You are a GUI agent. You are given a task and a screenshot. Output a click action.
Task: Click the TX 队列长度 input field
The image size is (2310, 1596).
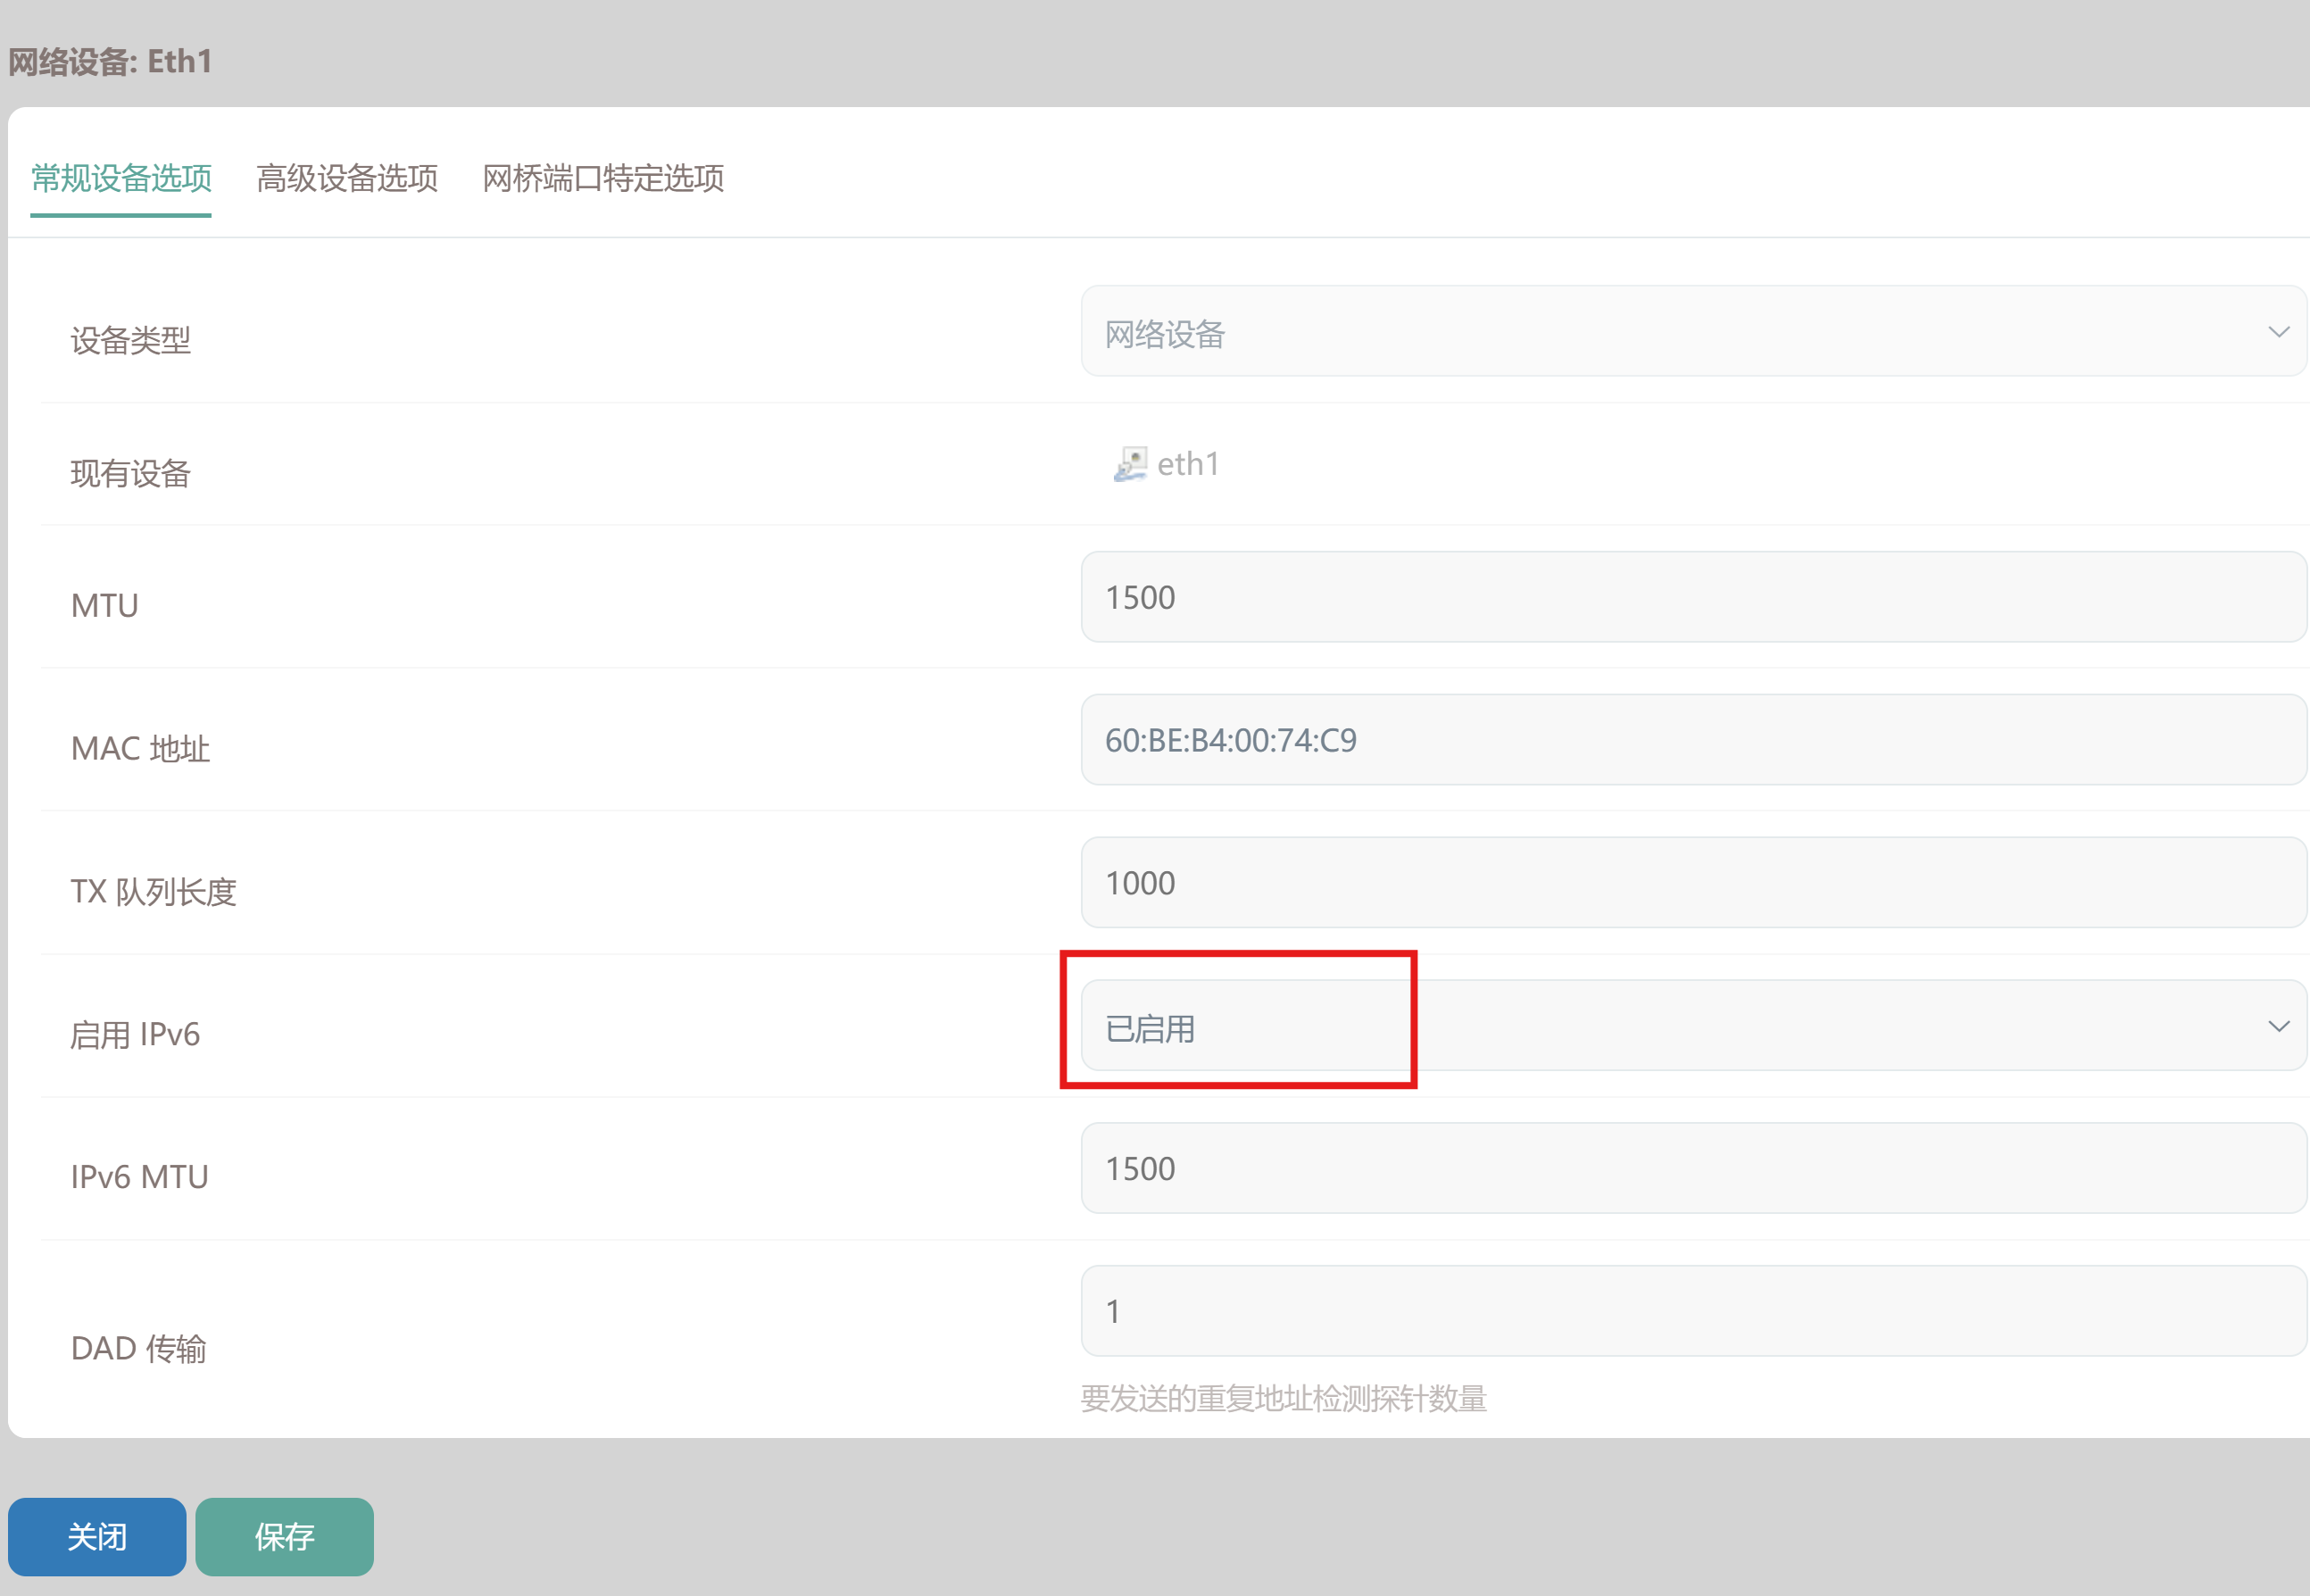pos(1693,883)
